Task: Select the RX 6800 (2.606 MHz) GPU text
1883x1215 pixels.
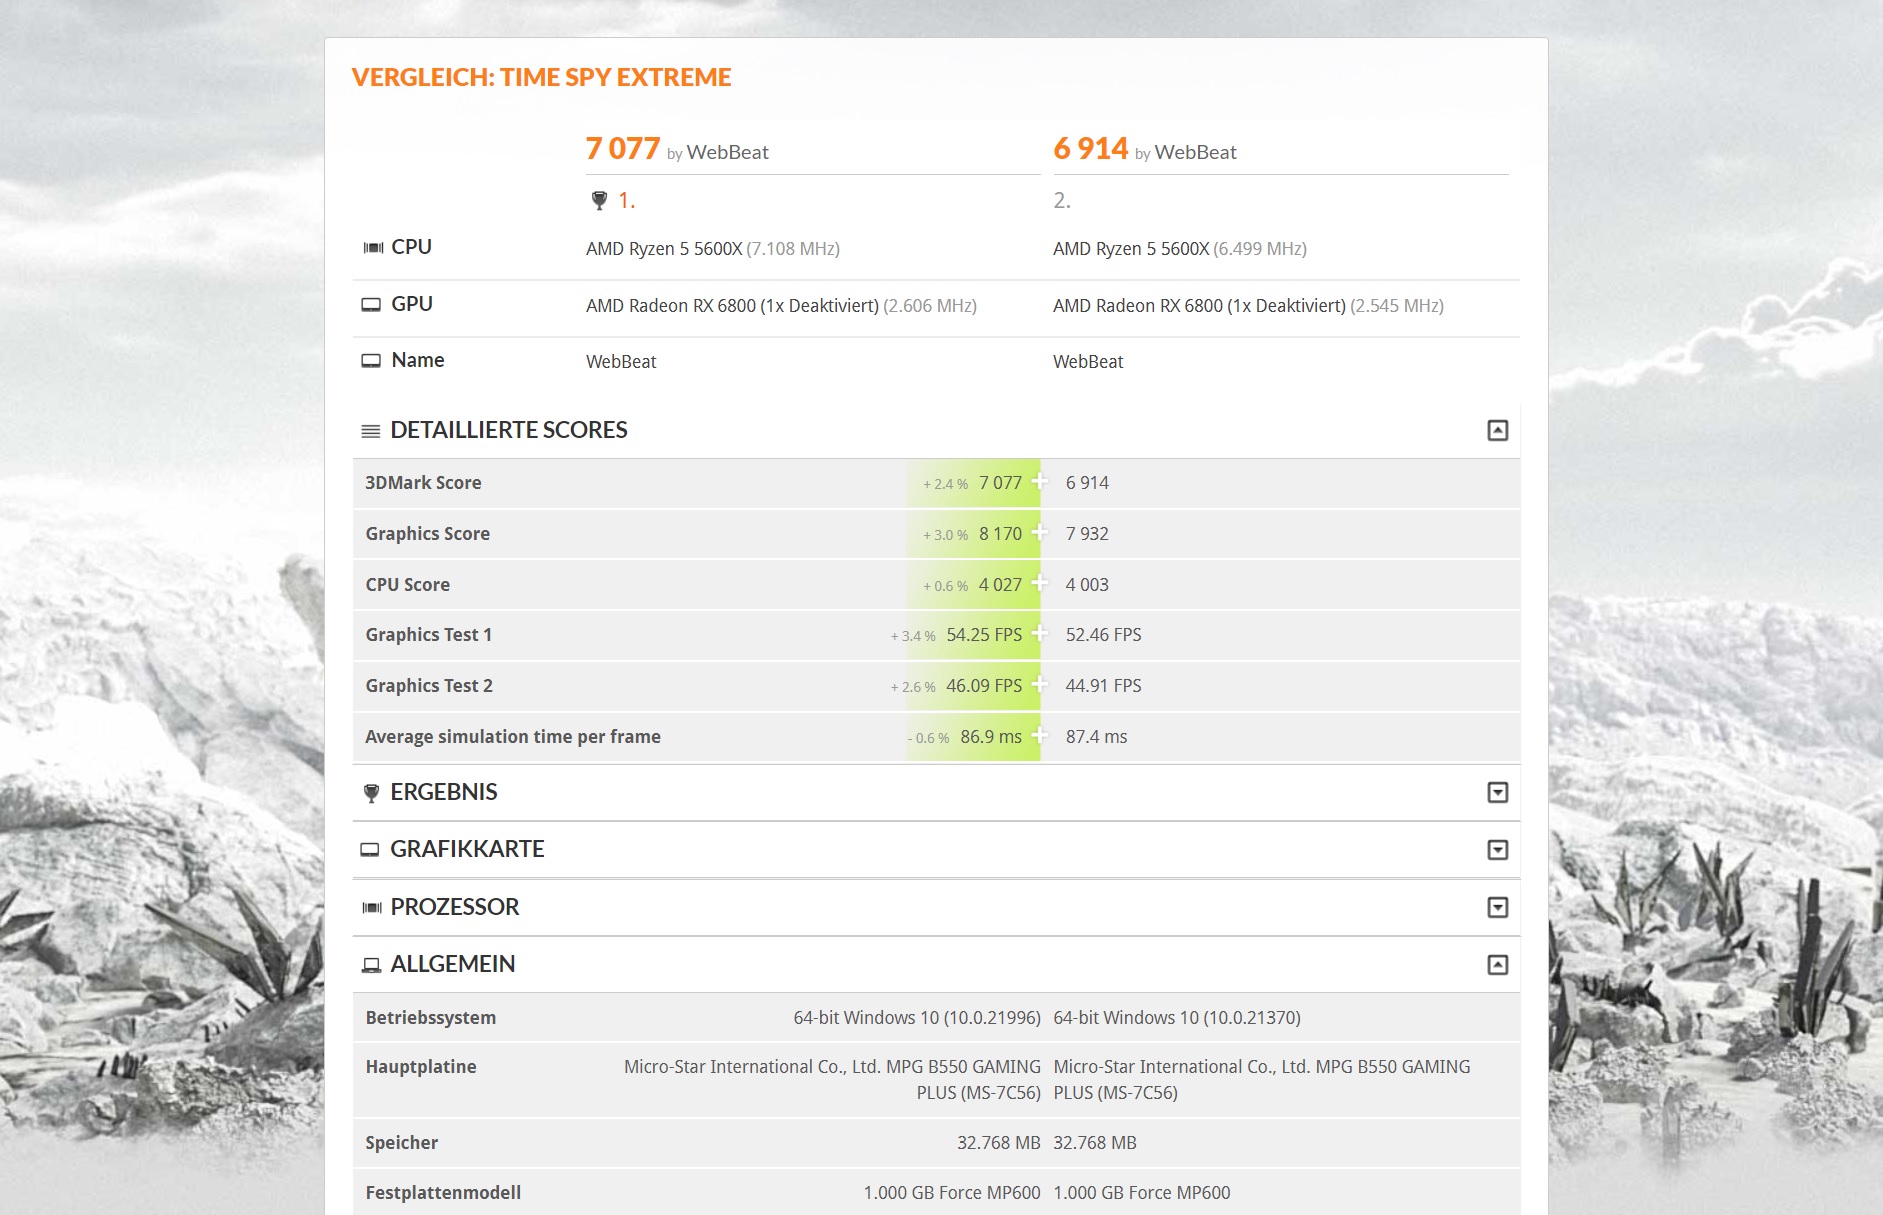Action: tap(781, 305)
